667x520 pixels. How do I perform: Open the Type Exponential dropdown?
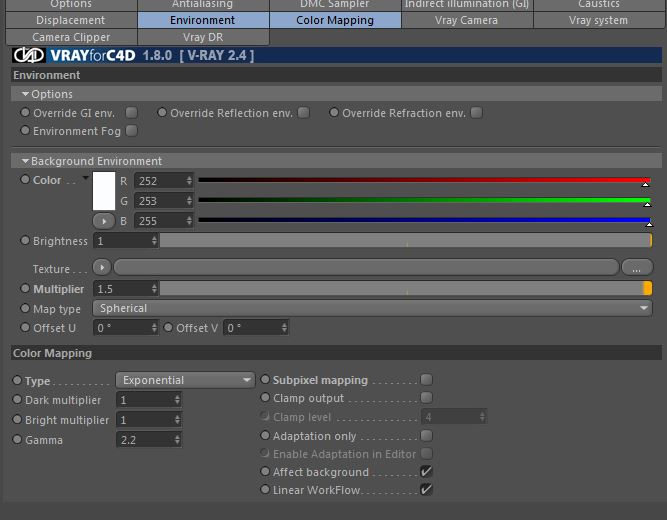[x=185, y=380]
